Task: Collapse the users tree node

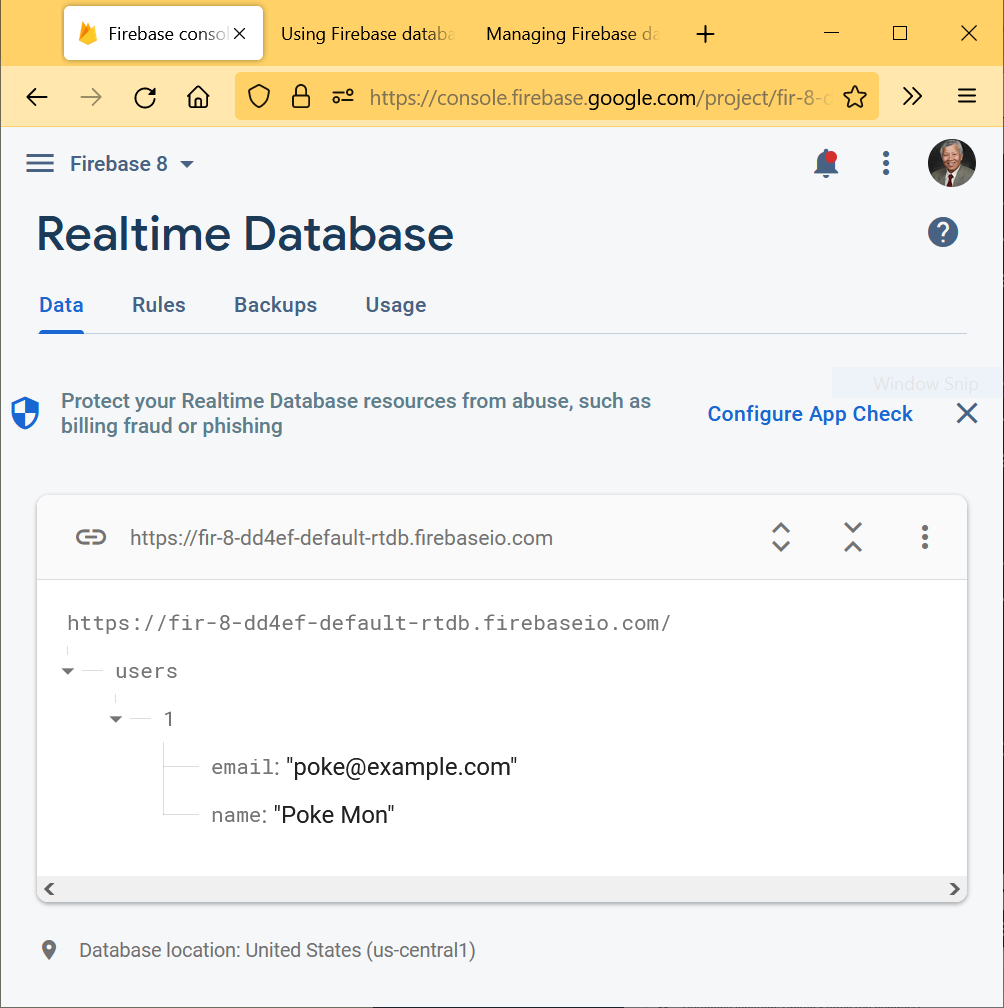Action: [68, 671]
